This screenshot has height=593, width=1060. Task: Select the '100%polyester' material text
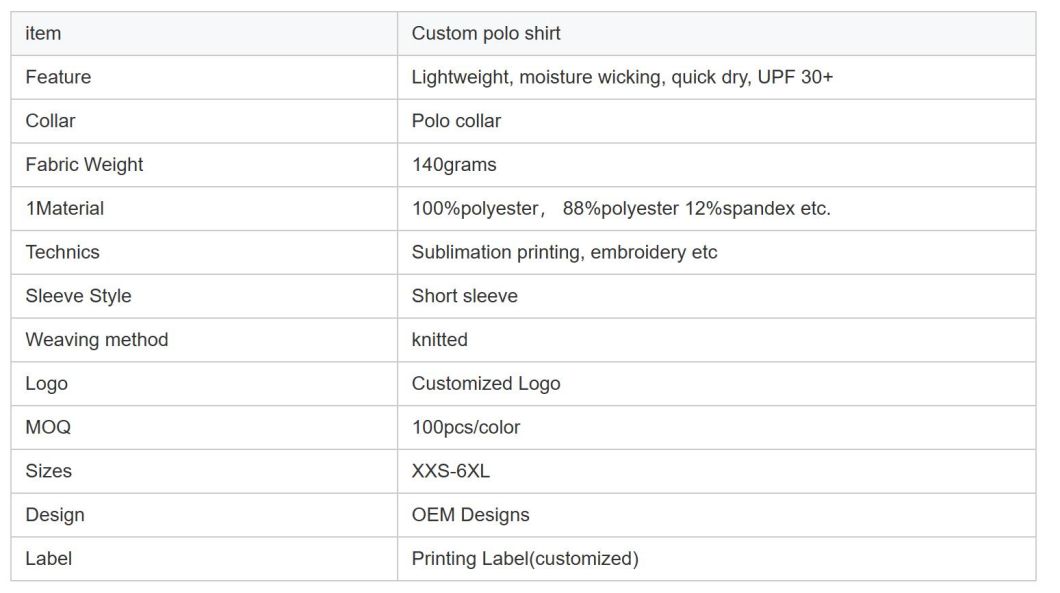[475, 208]
